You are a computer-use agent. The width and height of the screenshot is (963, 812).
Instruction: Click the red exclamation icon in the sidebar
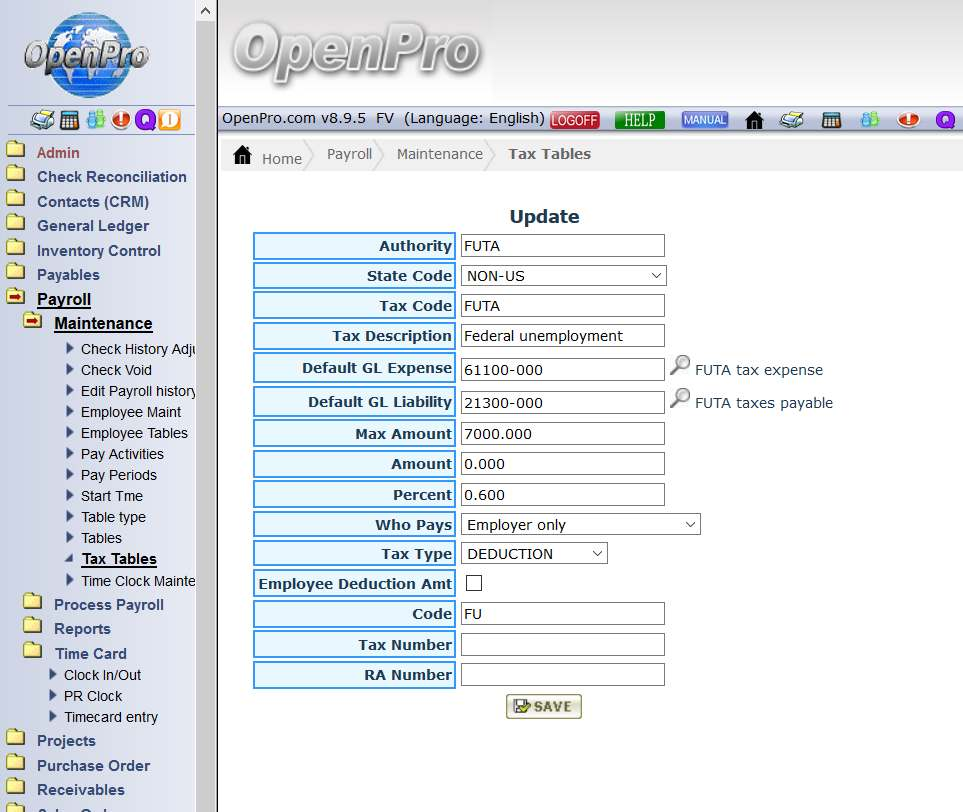[x=121, y=120]
